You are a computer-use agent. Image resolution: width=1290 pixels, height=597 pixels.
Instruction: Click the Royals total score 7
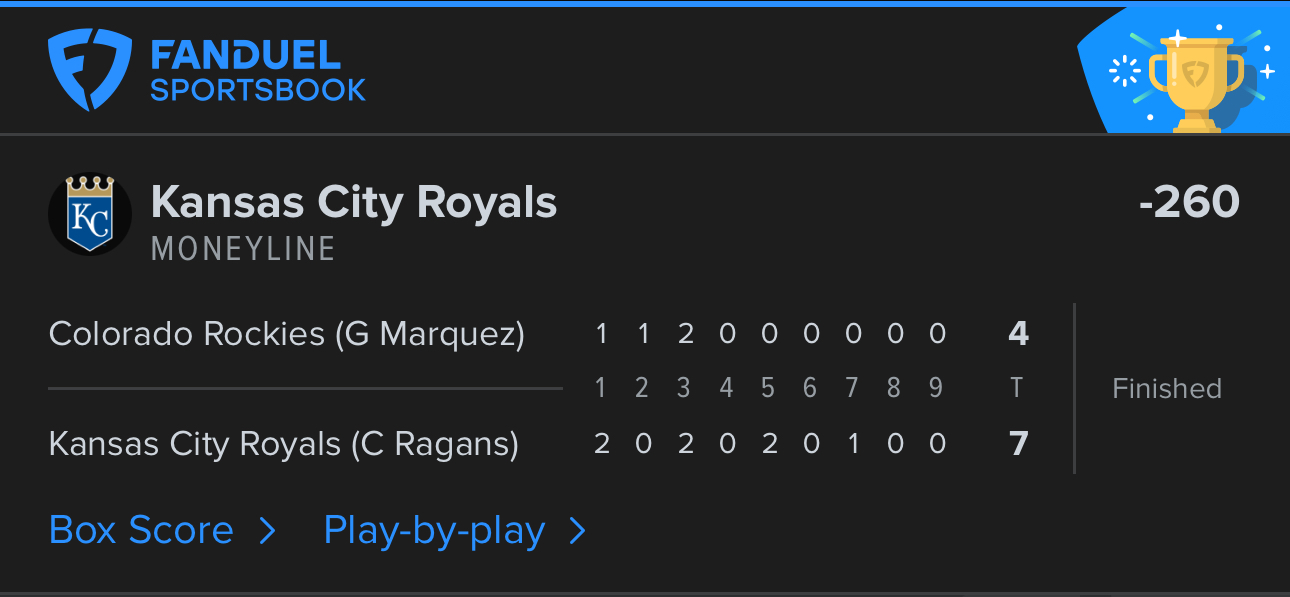[1018, 443]
